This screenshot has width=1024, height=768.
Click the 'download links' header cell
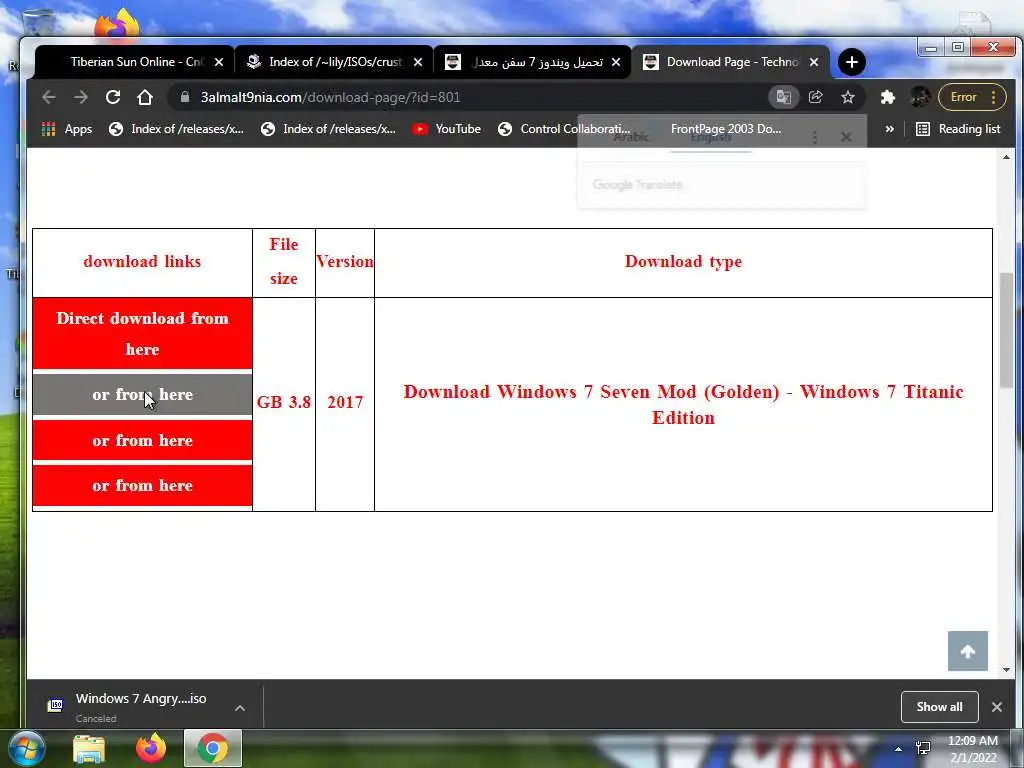(x=142, y=262)
